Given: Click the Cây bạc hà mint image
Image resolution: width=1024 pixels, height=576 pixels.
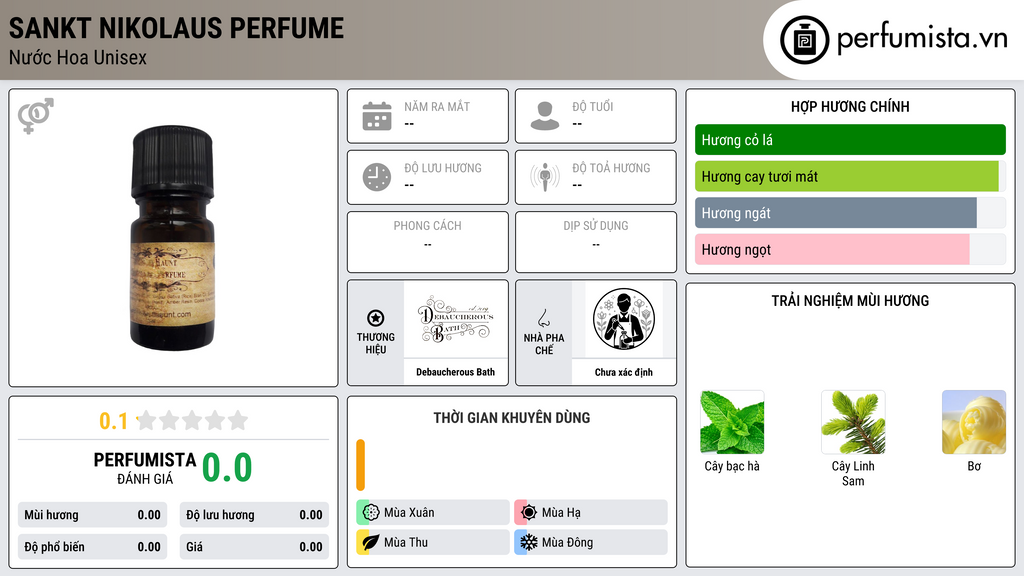Looking at the screenshot, I should click(x=732, y=422).
